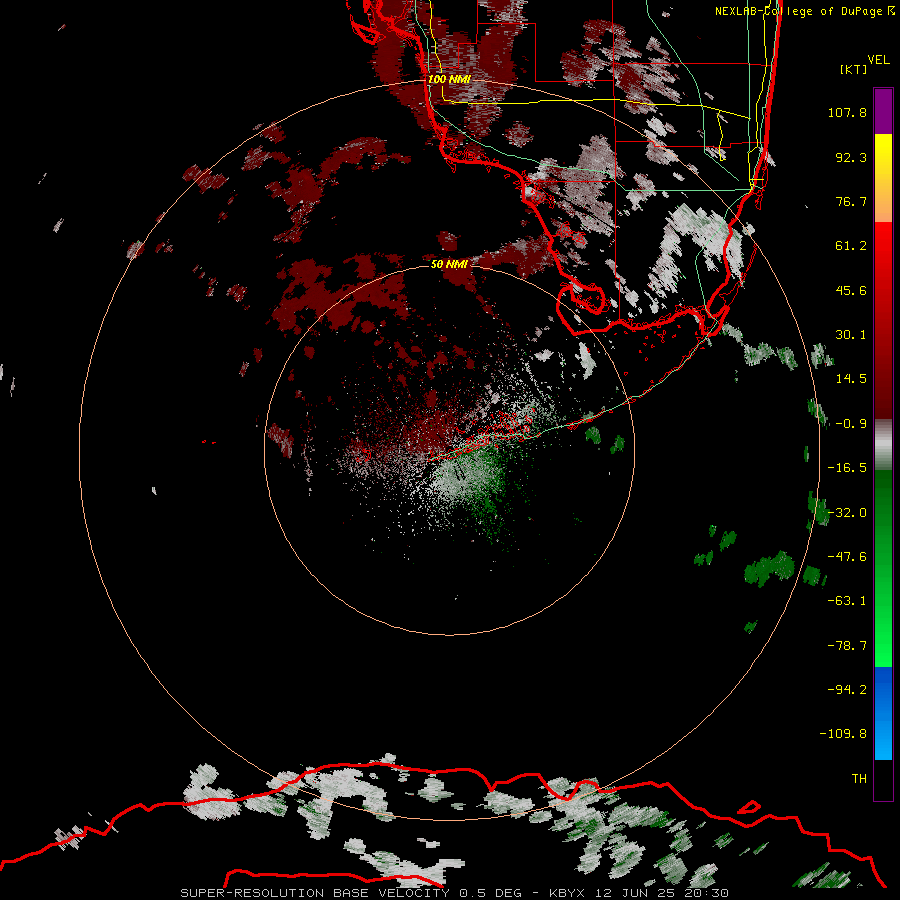Select the 76.7 scale value
Screen dimensions: 900x900
pyautogui.click(x=851, y=201)
